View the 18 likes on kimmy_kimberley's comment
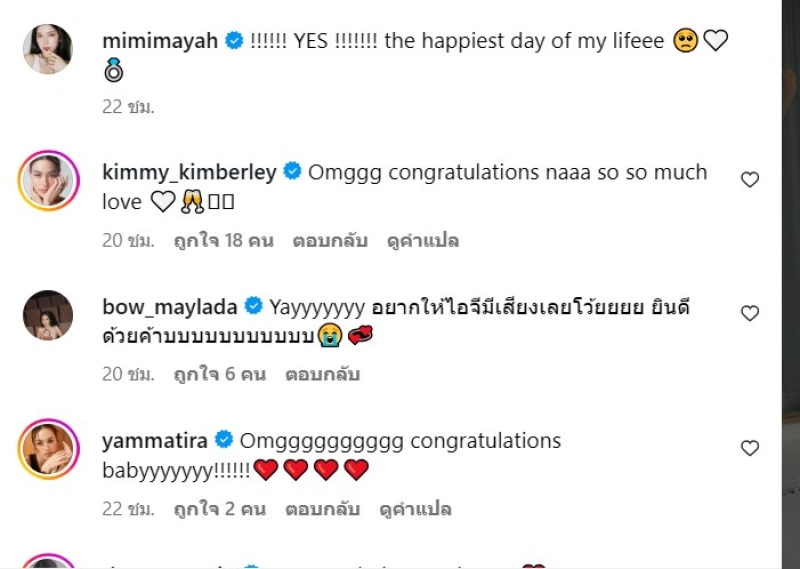 (223, 241)
